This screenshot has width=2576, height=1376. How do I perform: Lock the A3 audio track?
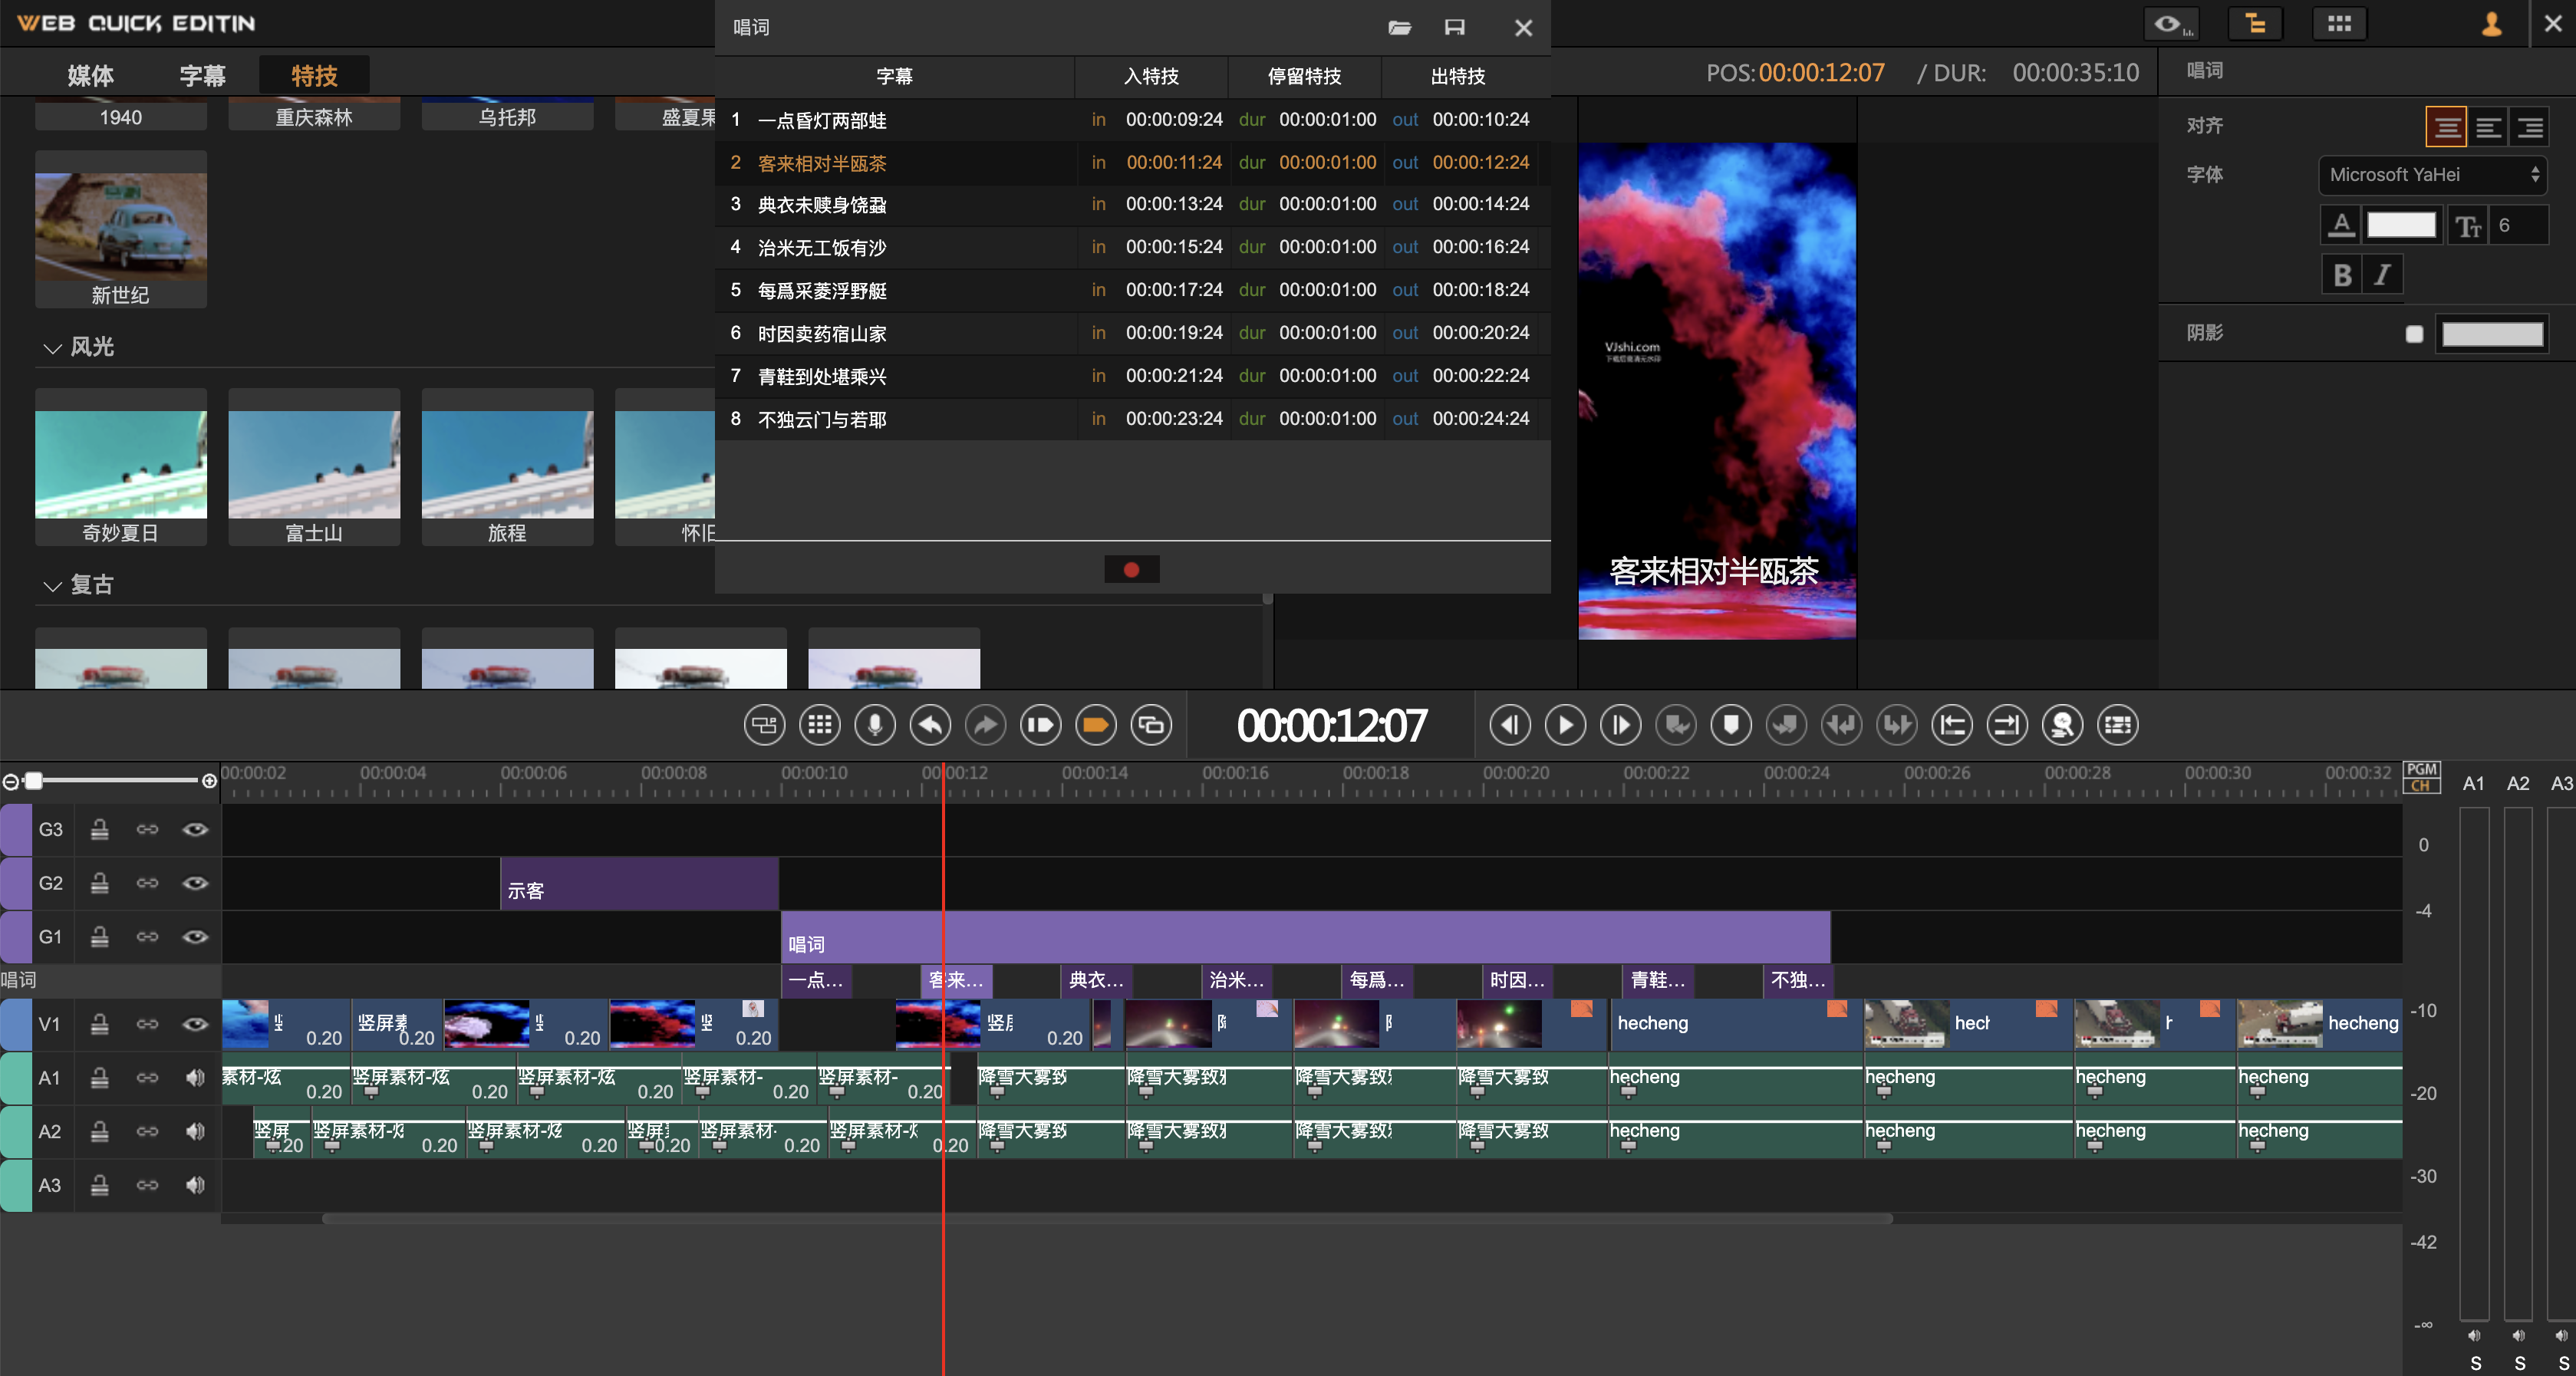[100, 1186]
